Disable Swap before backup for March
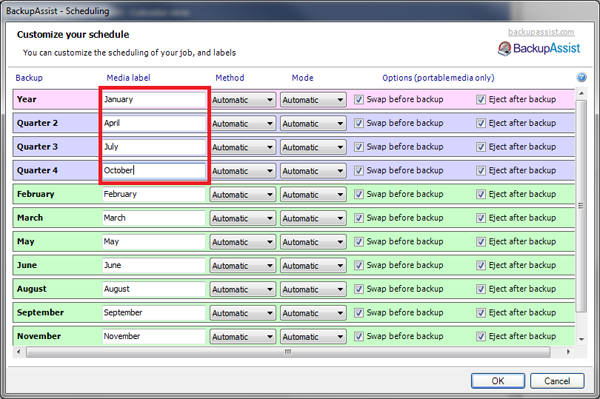Screen dimensions: 600x399 (359, 218)
